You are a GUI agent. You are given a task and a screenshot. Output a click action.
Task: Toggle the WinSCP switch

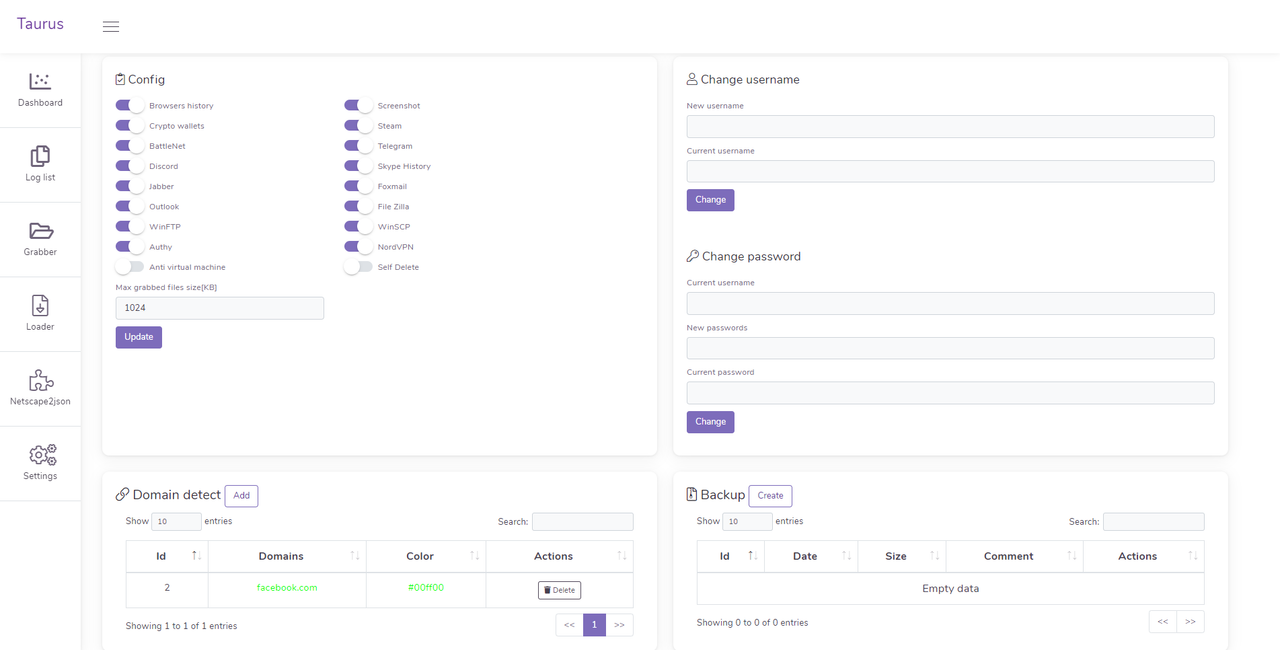coord(358,227)
